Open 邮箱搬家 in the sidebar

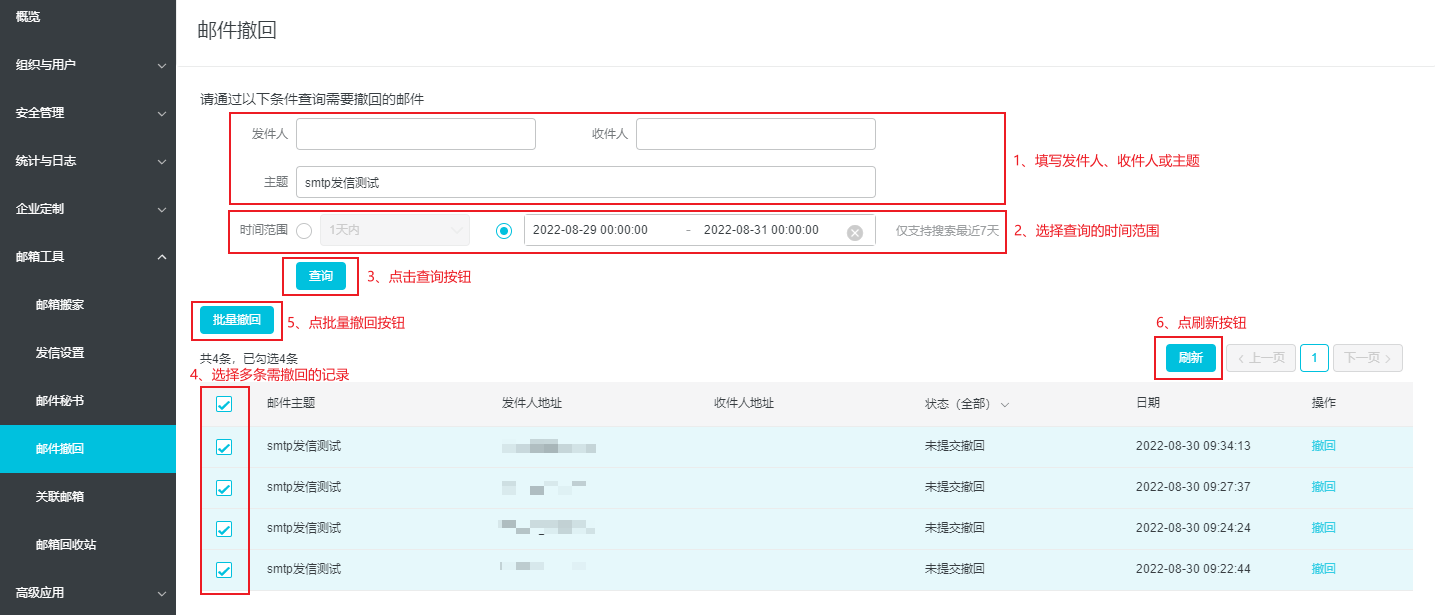pos(60,305)
